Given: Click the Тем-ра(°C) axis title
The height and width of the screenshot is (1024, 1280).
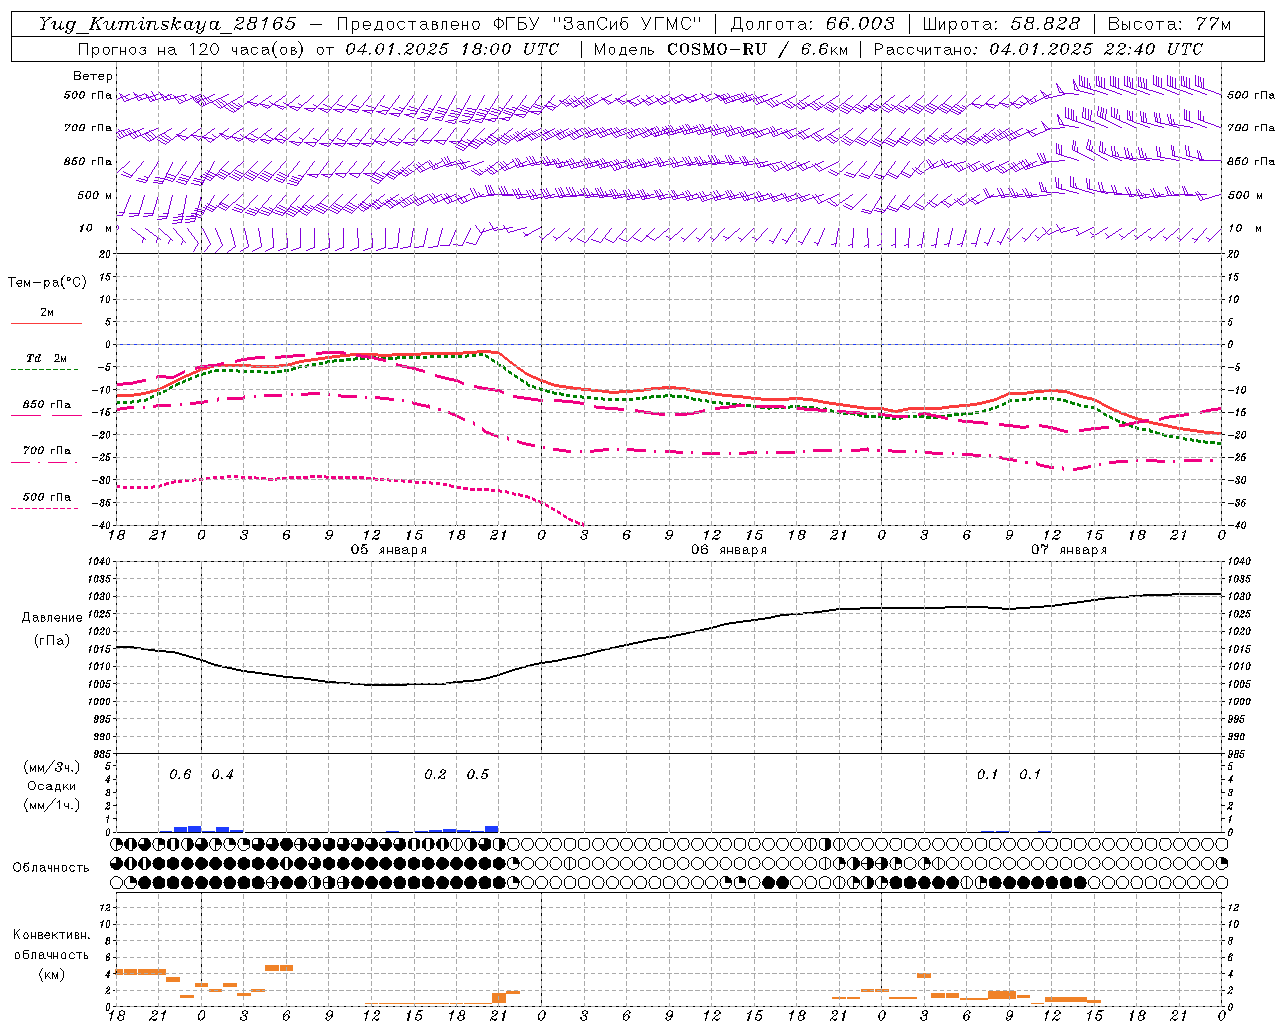Looking at the screenshot, I should click(x=47, y=283).
